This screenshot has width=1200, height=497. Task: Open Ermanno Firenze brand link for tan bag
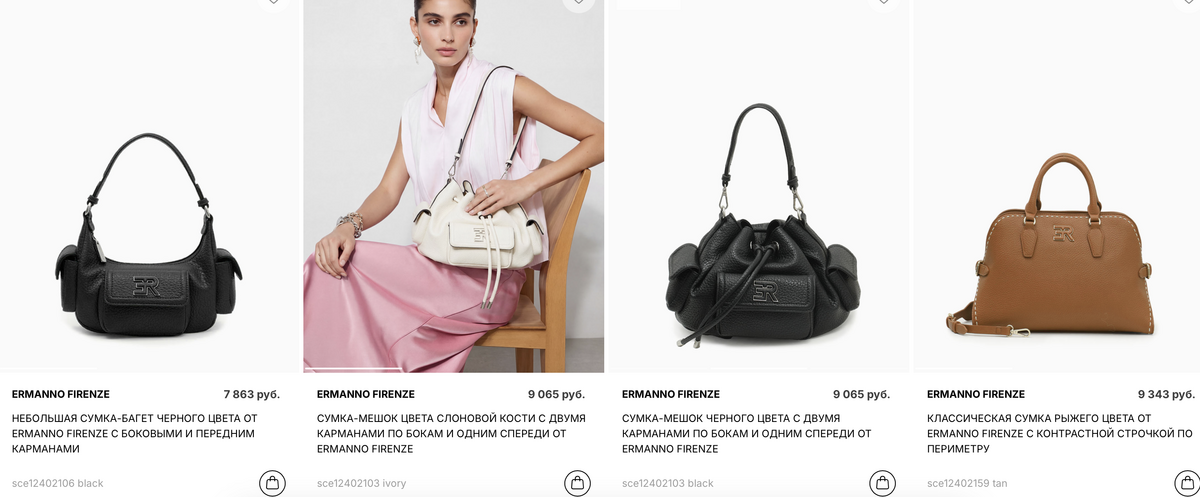(x=976, y=394)
